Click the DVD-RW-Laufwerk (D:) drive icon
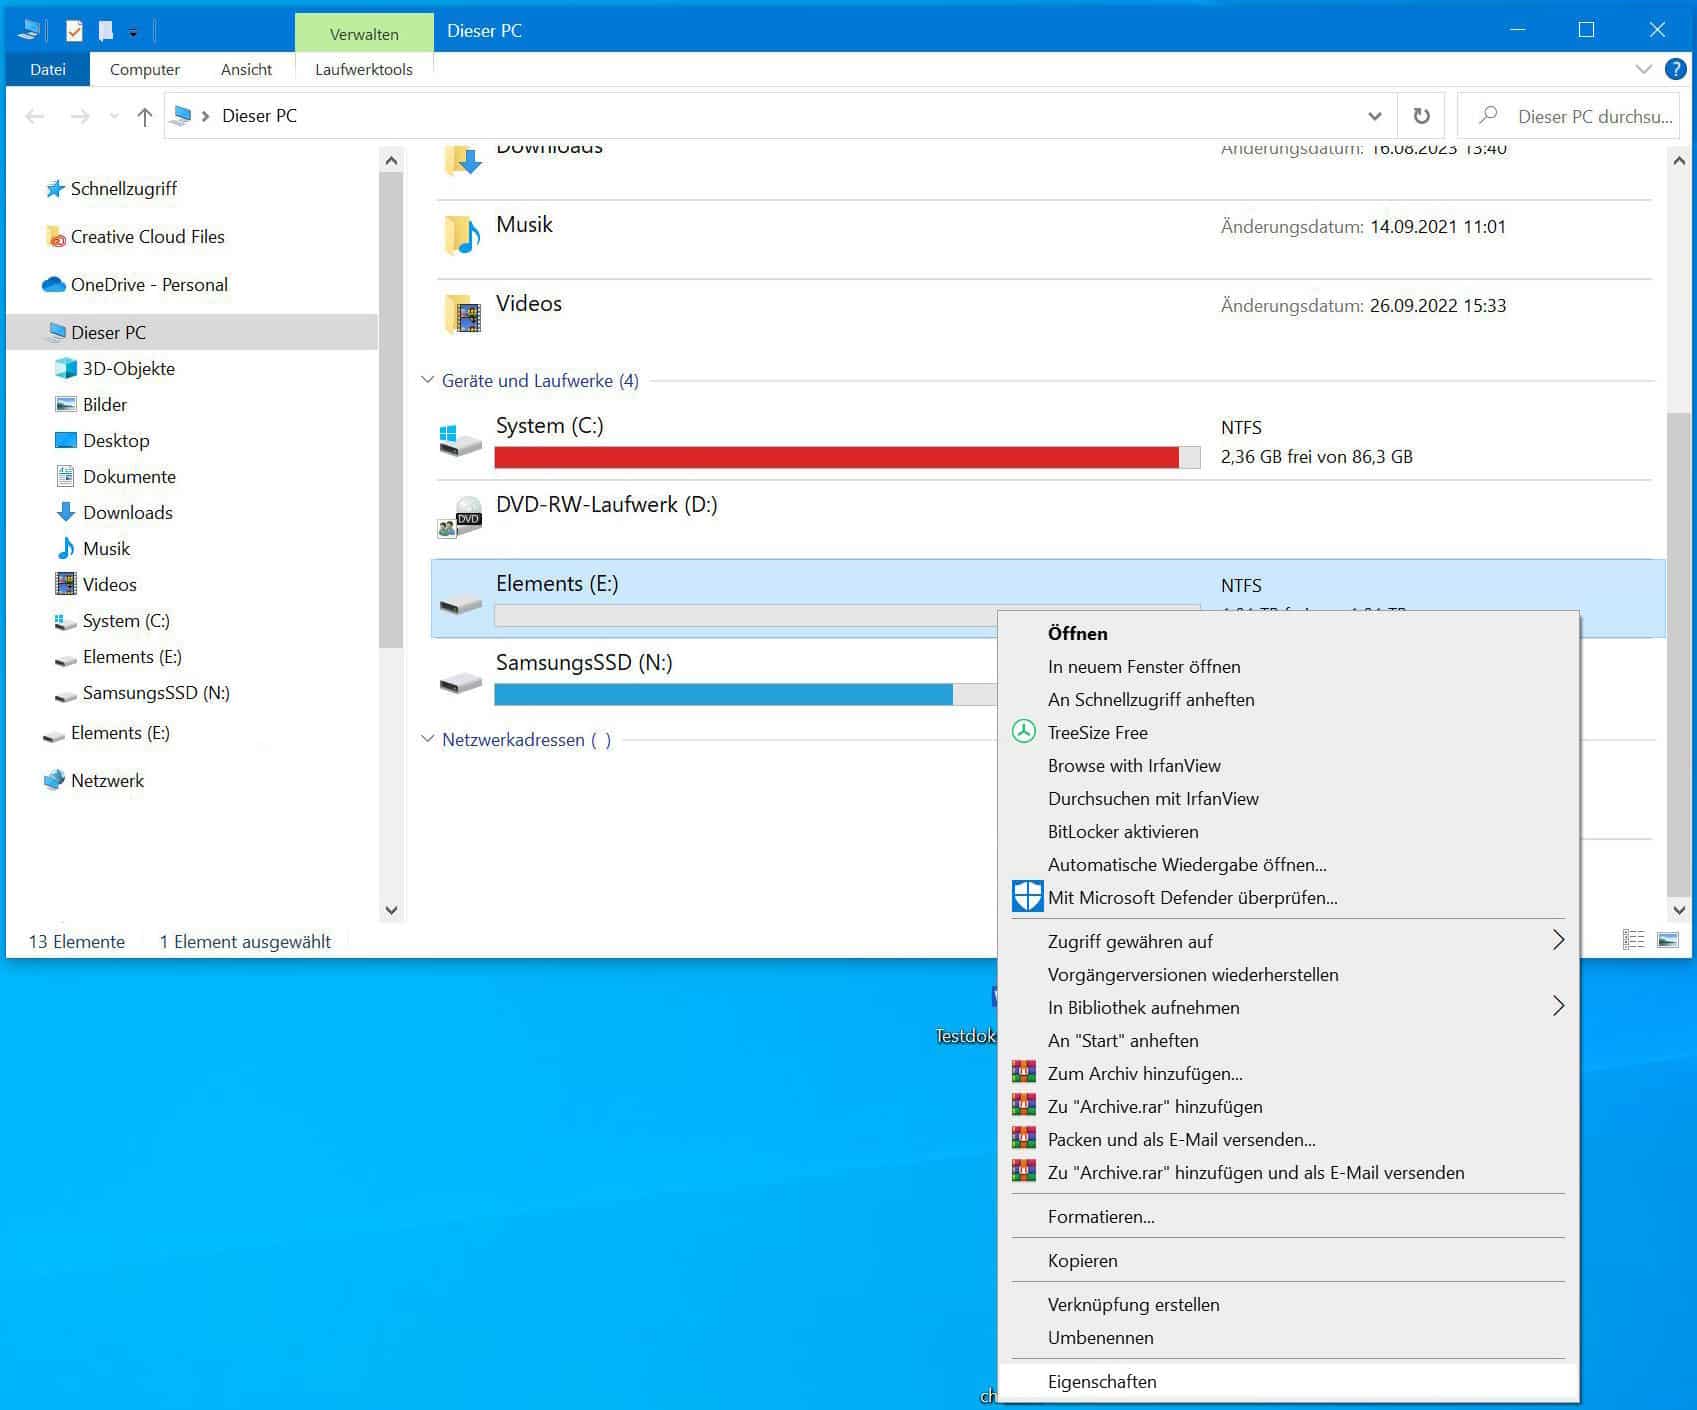Viewport: 1697px width, 1410px height. click(x=461, y=518)
